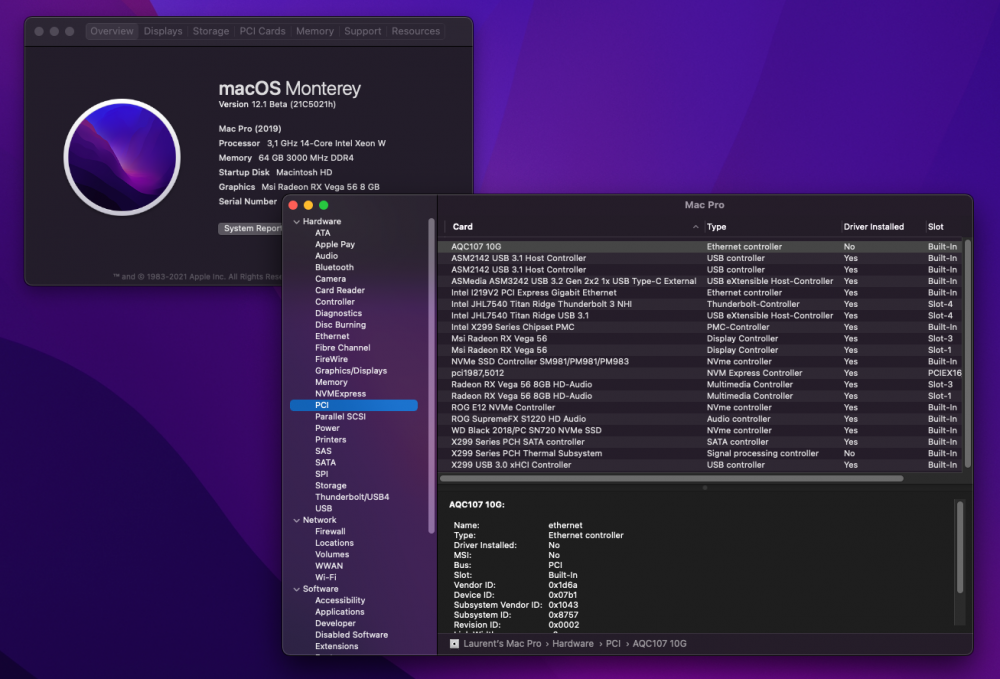Select Ethernet in the sidebar
This screenshot has width=1000, height=679.
click(332, 337)
